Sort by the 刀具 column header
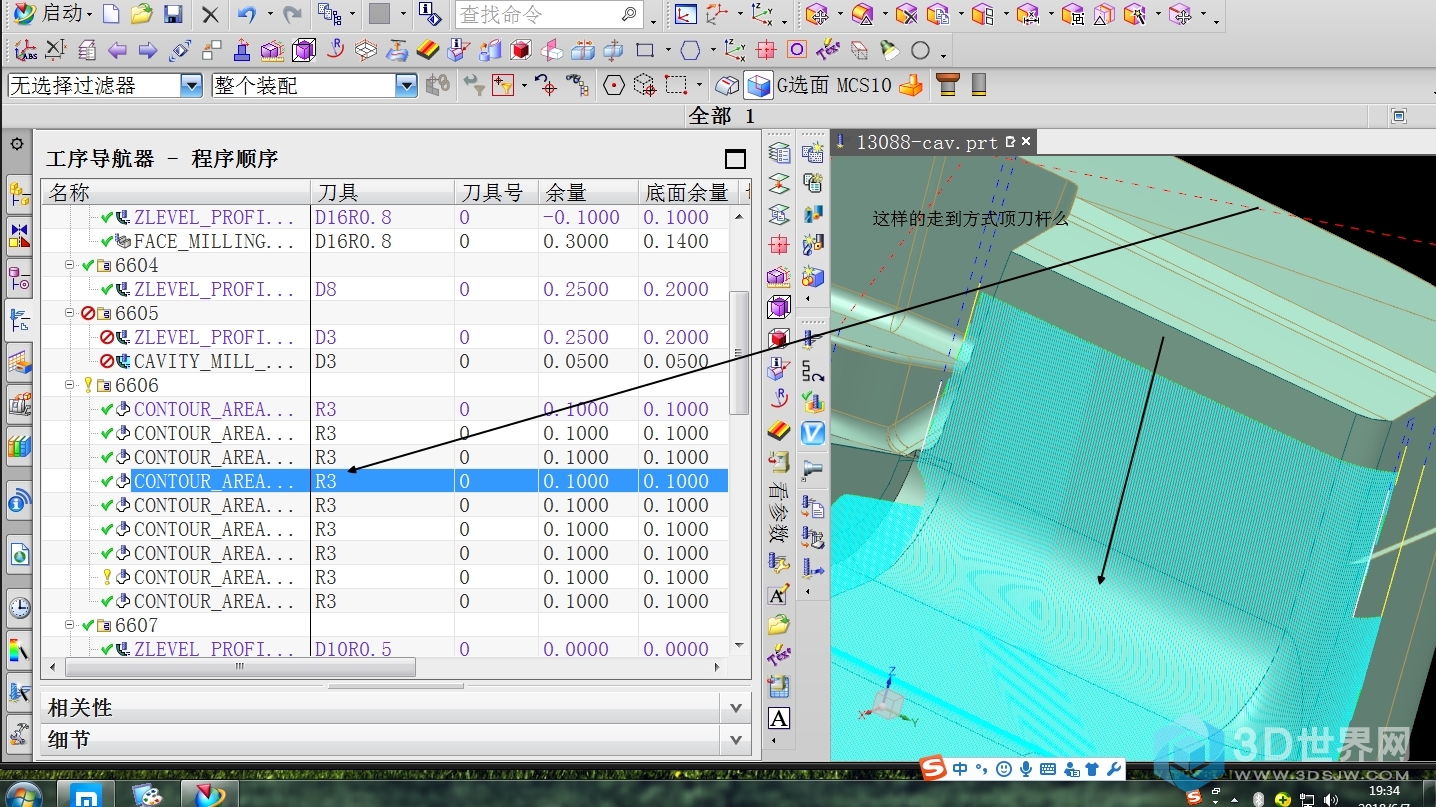Image resolution: width=1436 pixels, height=807 pixels. pos(382,192)
